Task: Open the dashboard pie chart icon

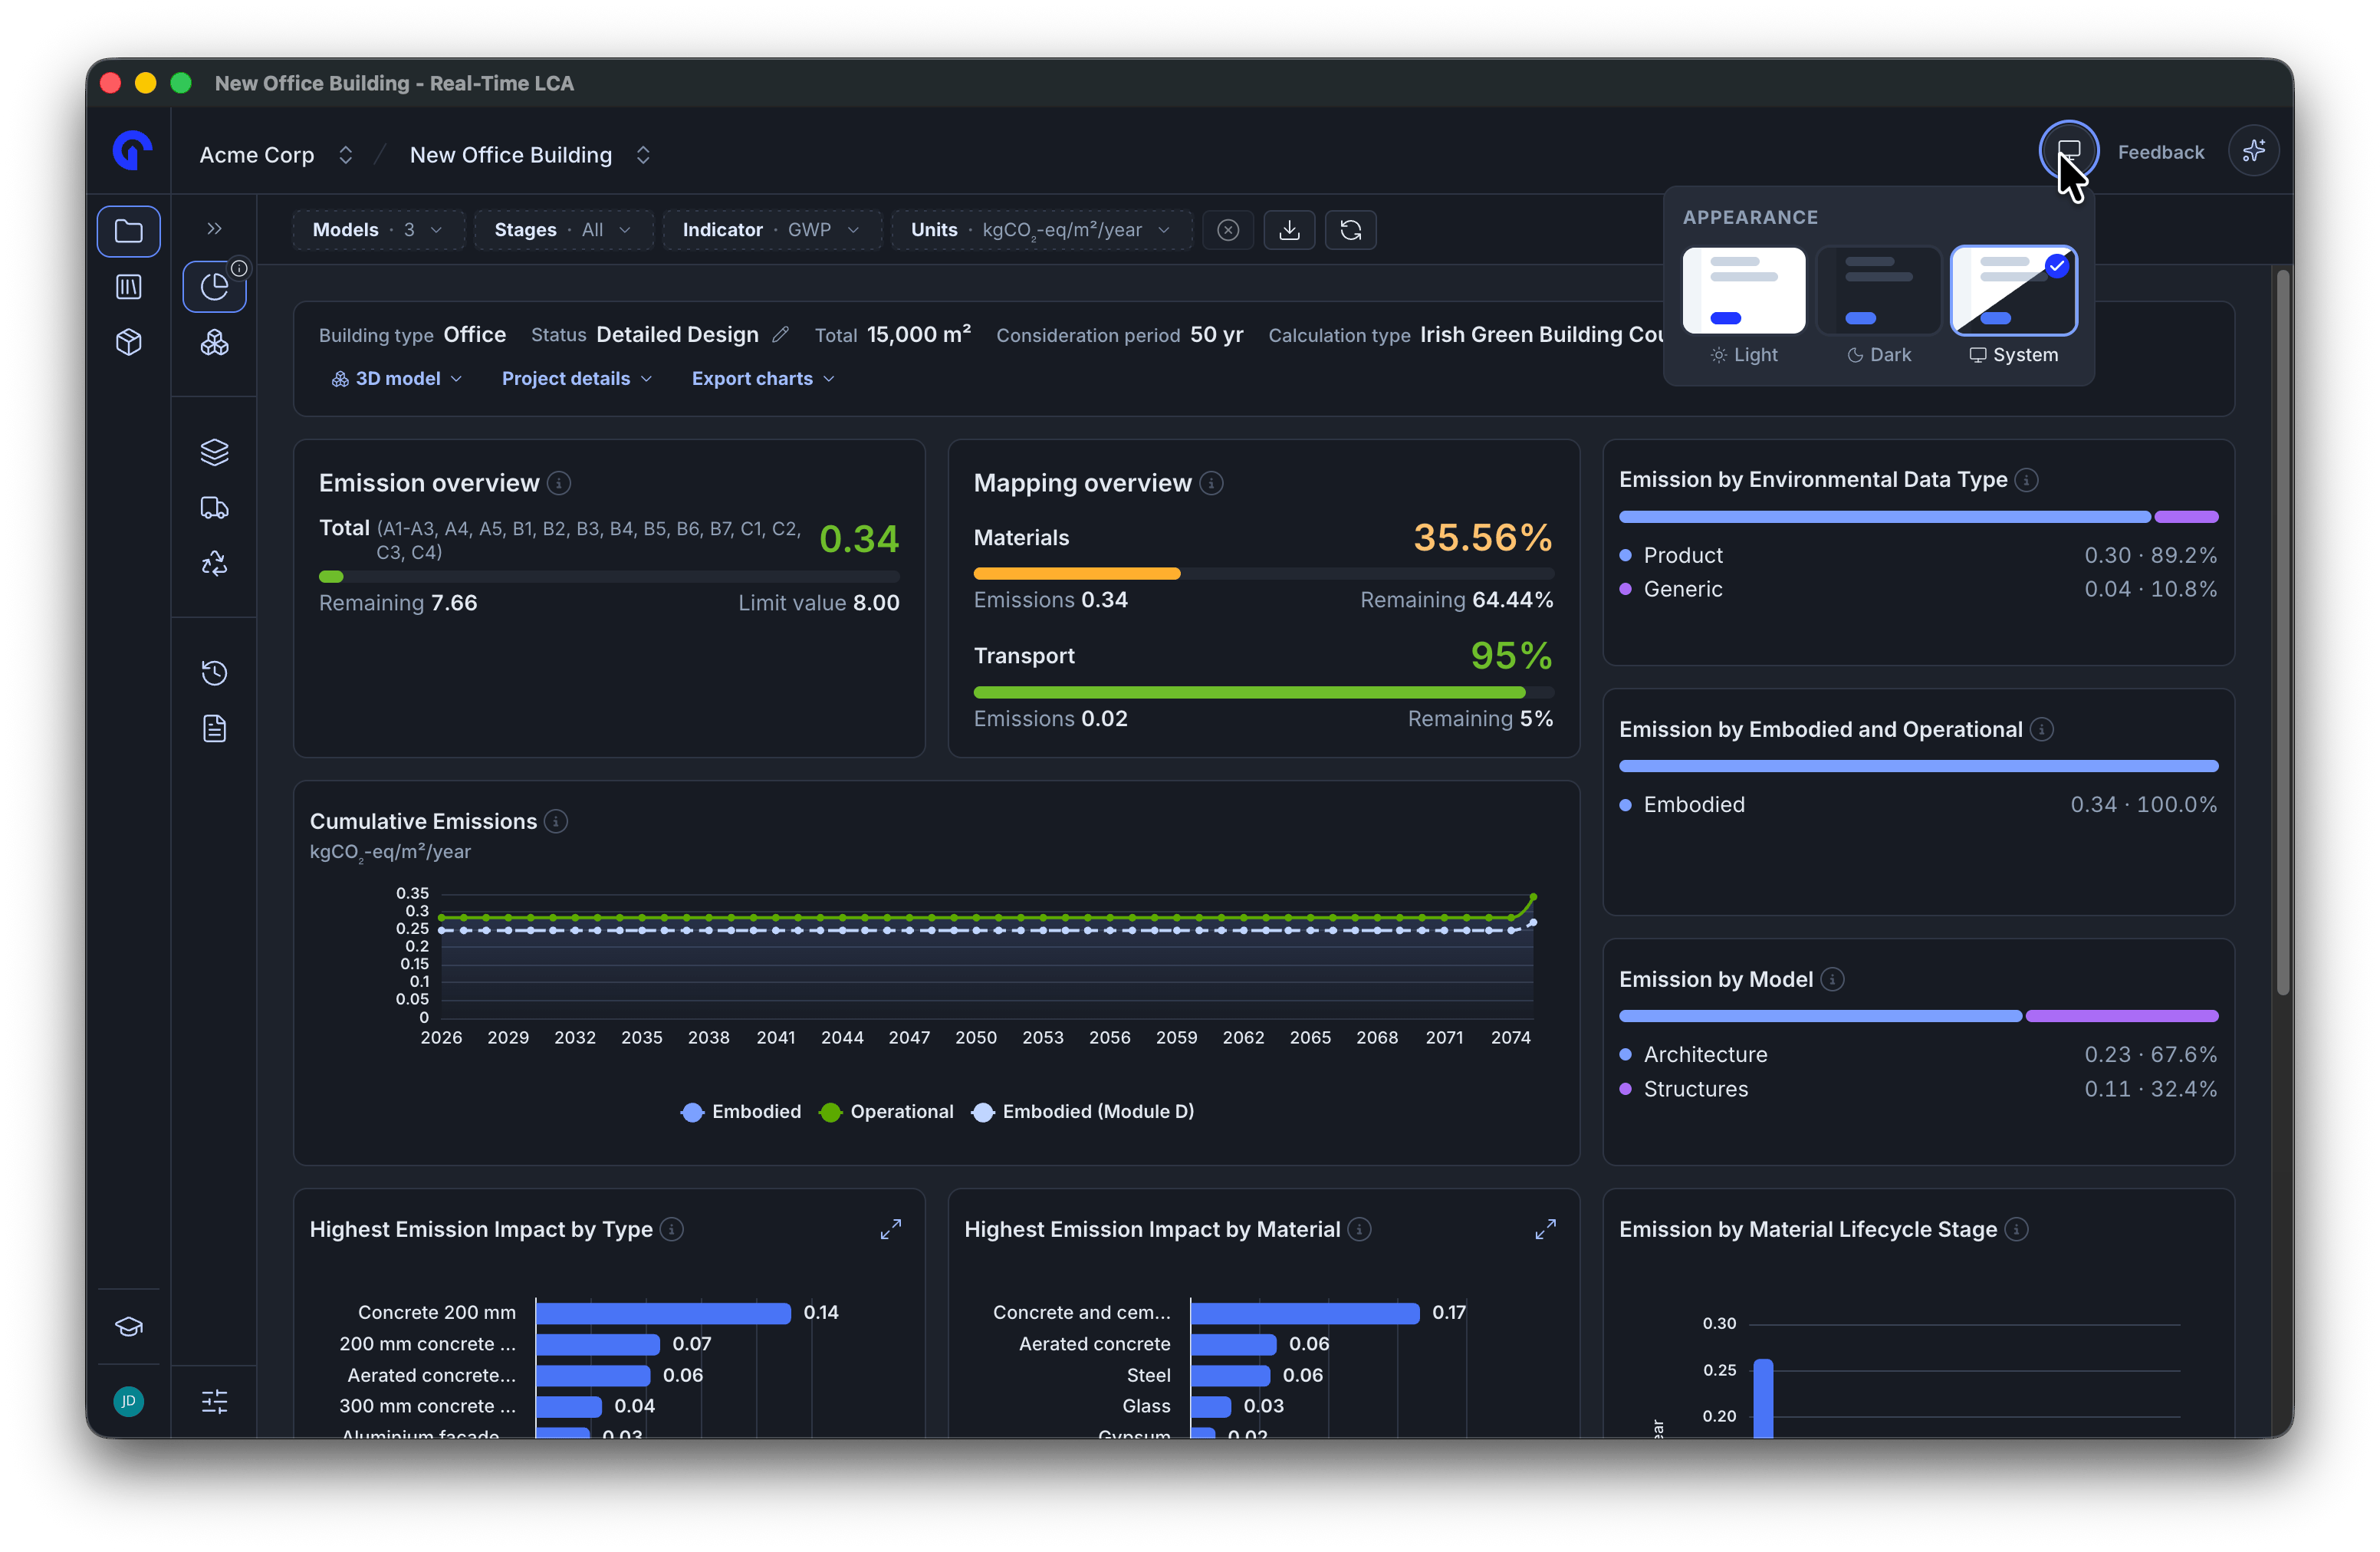Action: (214, 287)
